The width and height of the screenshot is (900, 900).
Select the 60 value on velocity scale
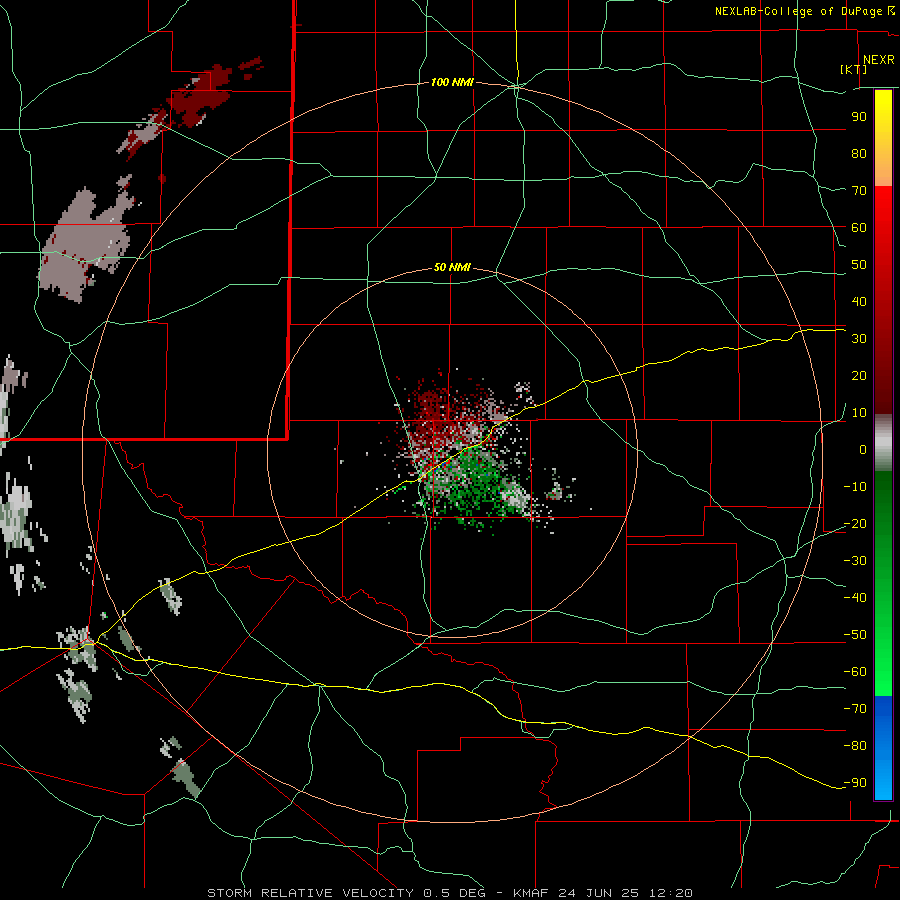tap(859, 227)
